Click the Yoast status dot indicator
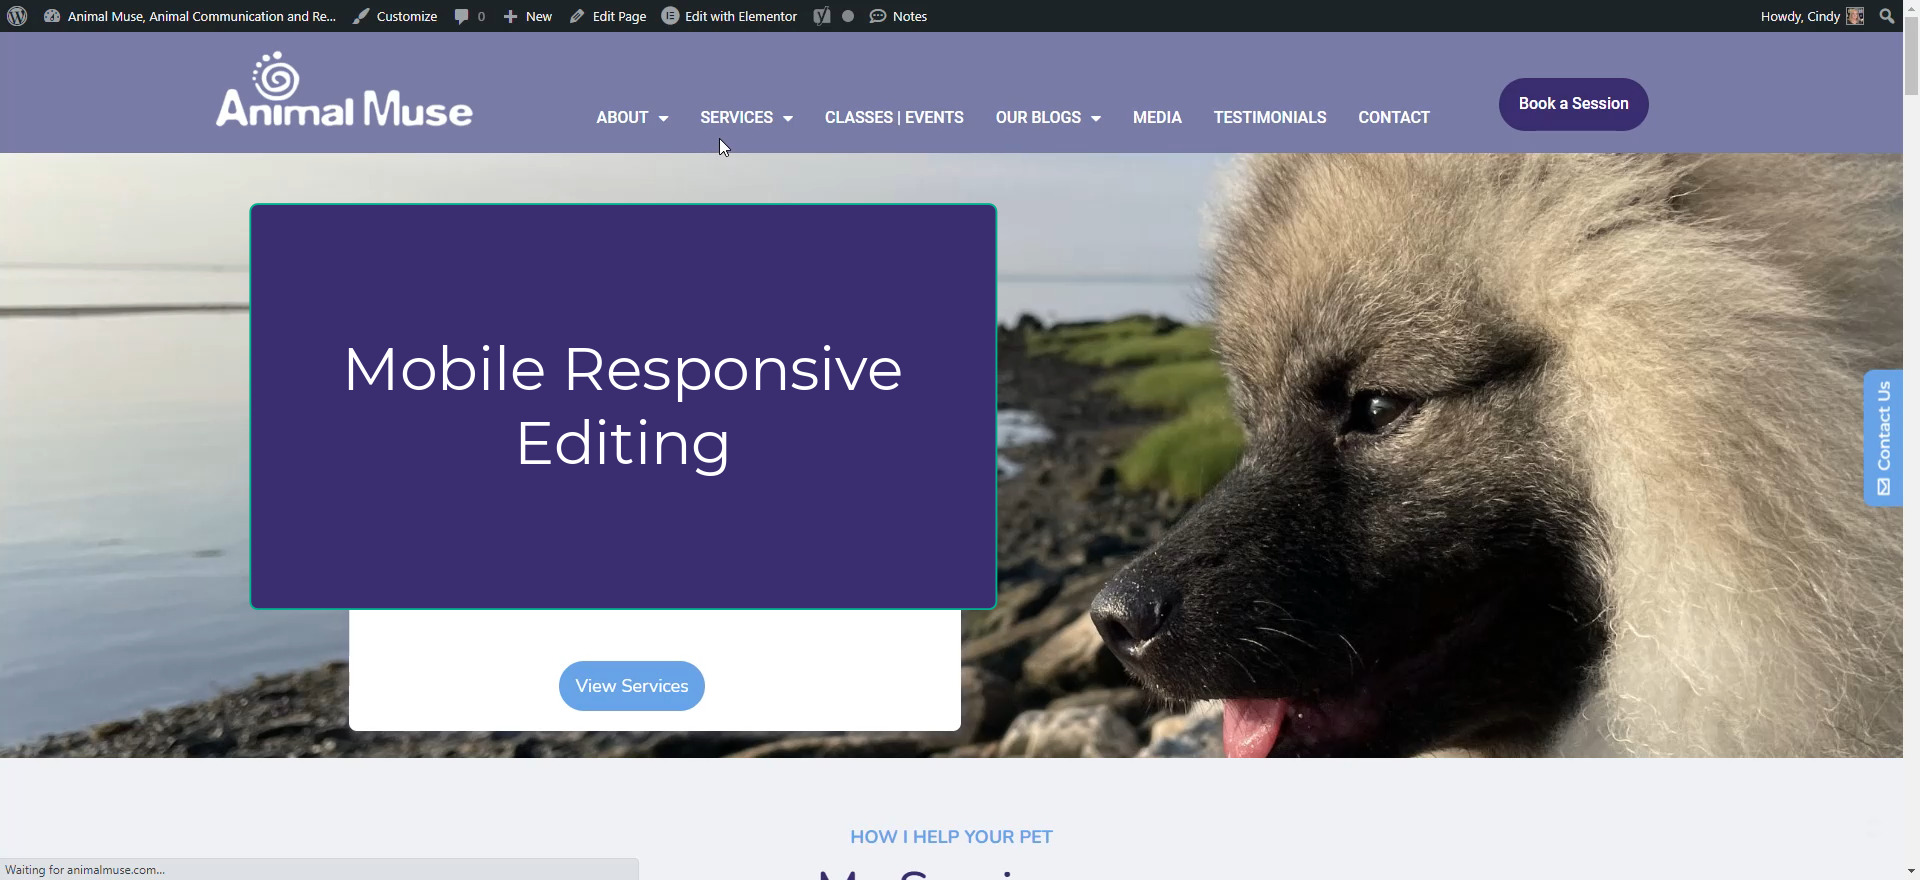1920x880 pixels. (x=848, y=16)
